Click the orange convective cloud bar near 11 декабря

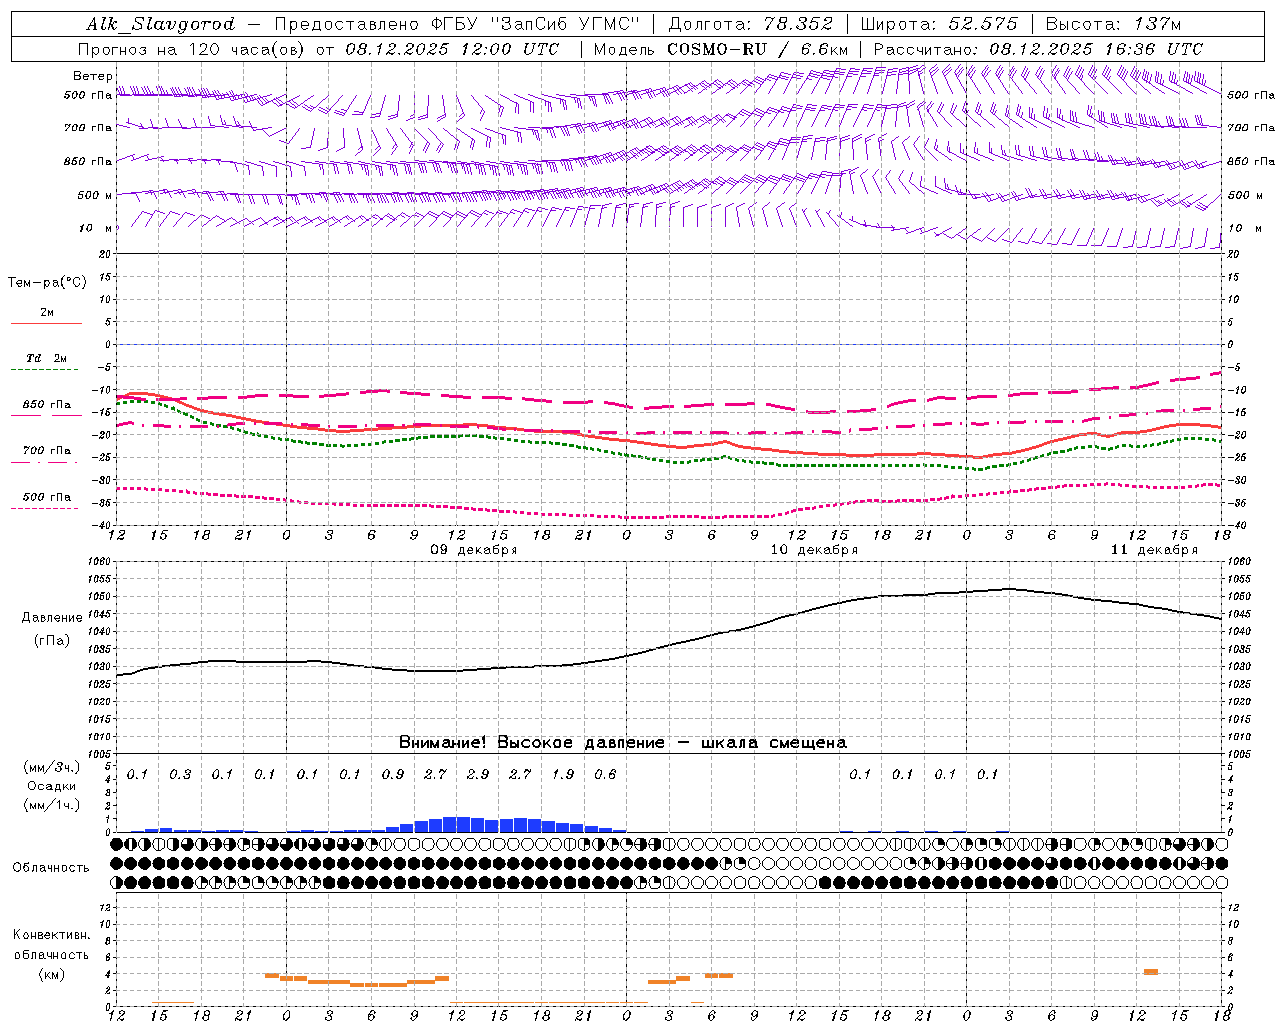(x=1151, y=972)
